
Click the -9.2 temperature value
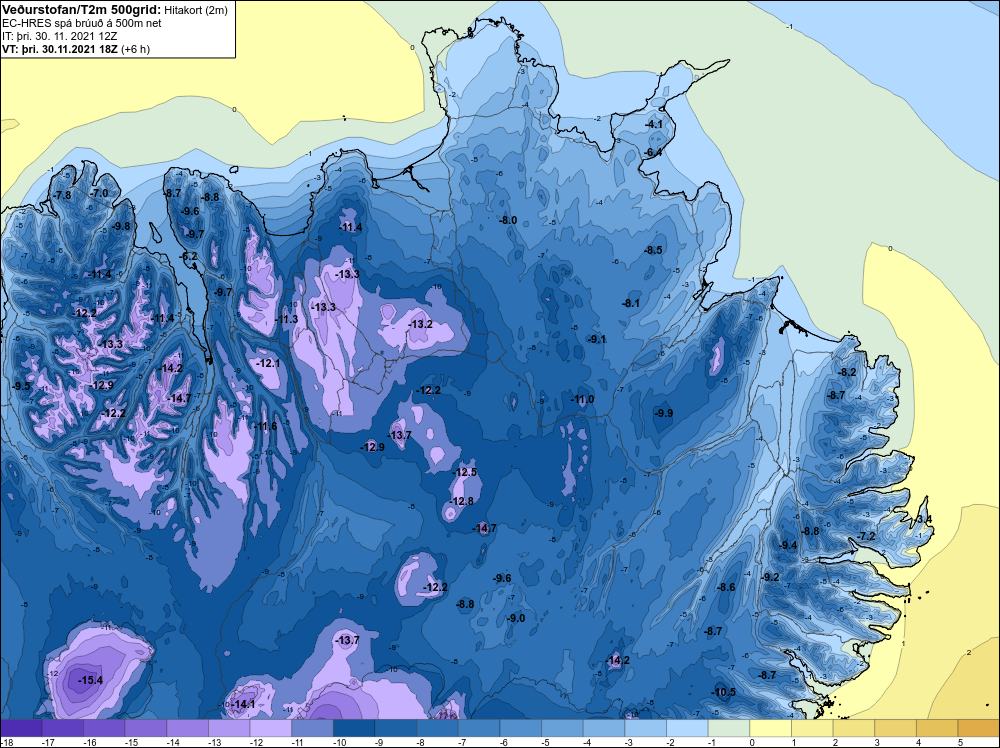(770, 577)
